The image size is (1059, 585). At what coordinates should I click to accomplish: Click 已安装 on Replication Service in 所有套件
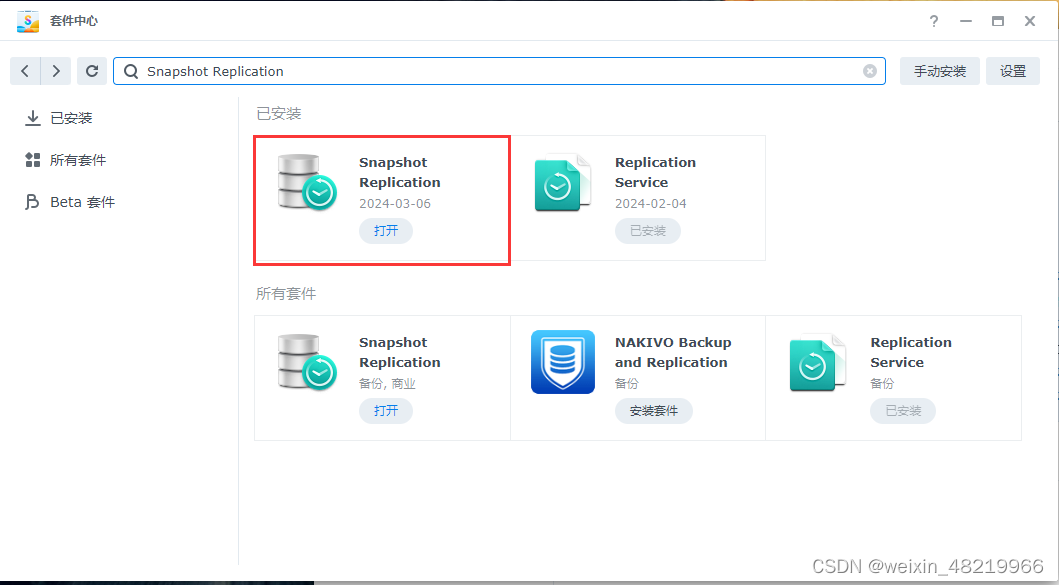click(903, 411)
